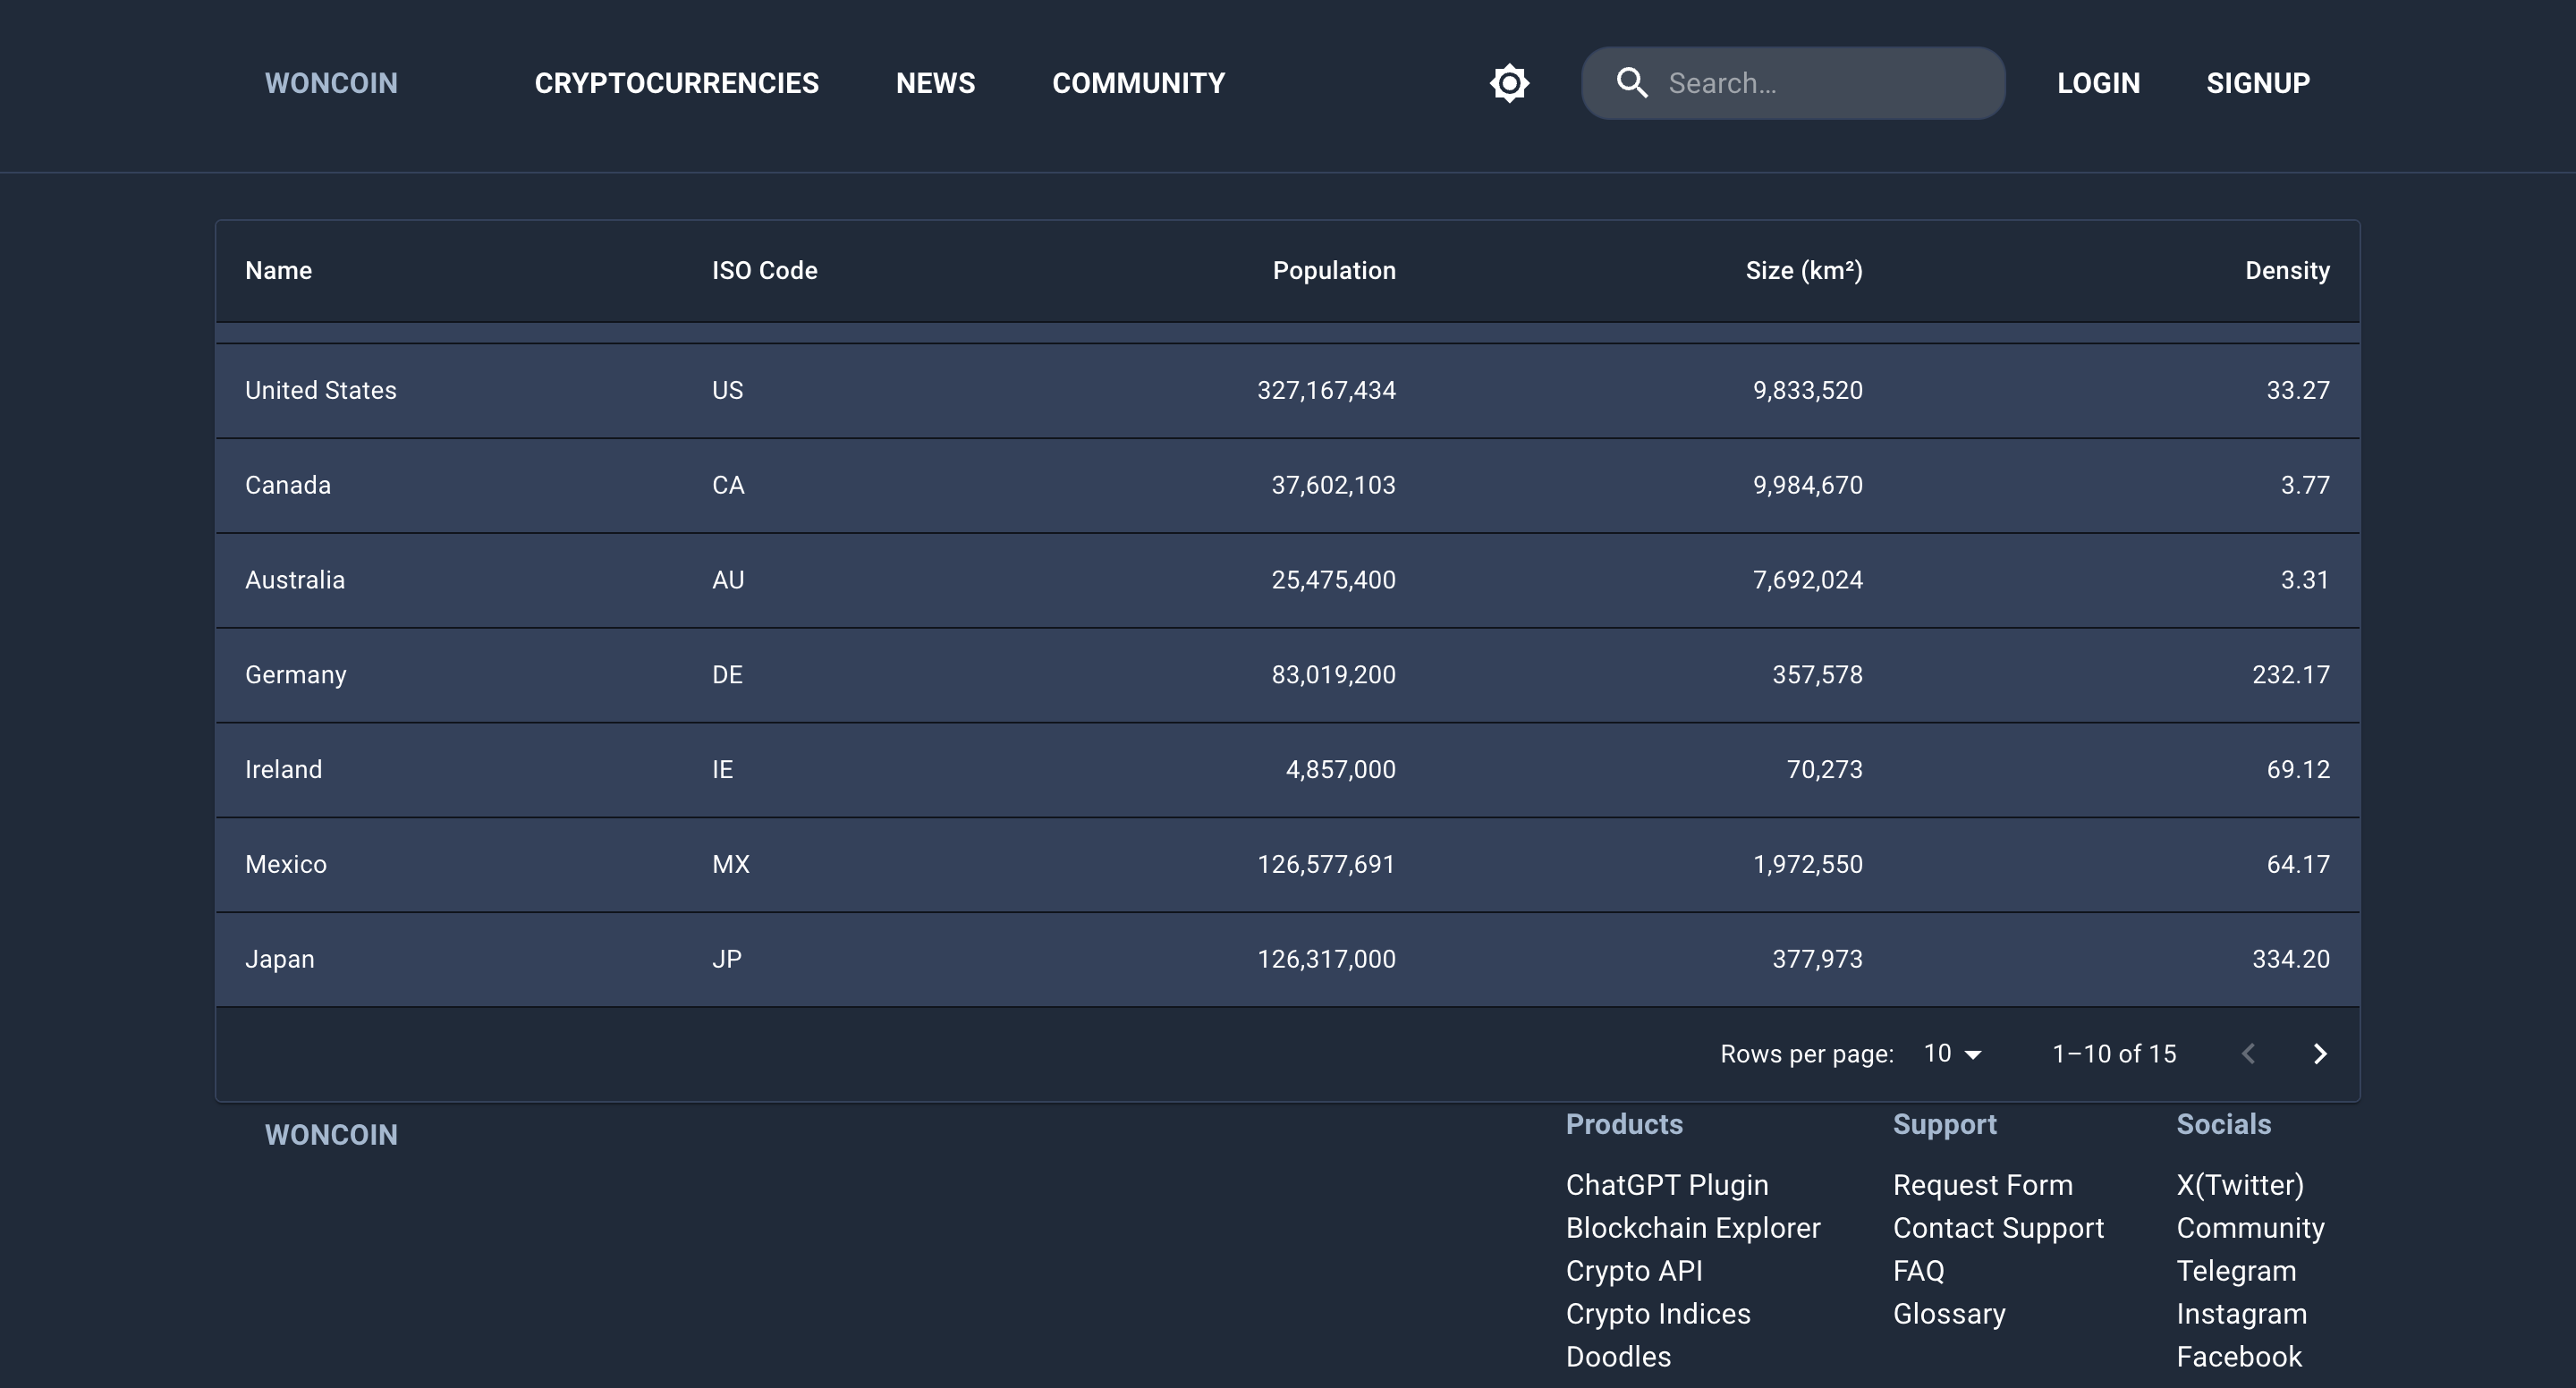Open the ChatGPT Plugin footer link

1666,1185
